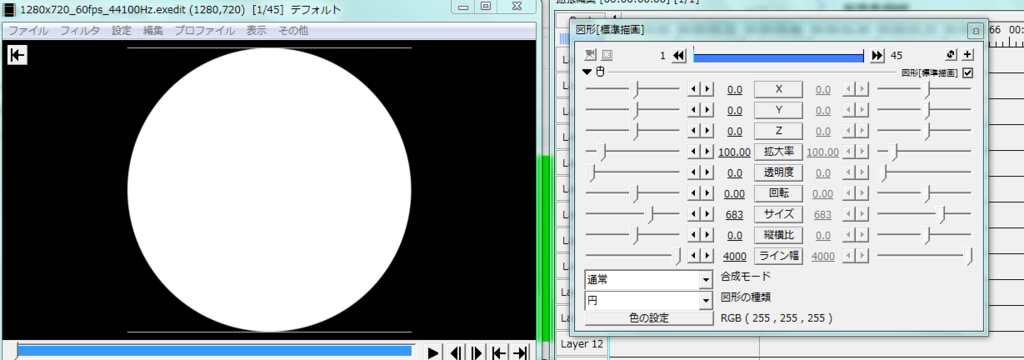Increase 透明度 with its right arrow
This screenshot has width=1024, height=360.
[707, 172]
